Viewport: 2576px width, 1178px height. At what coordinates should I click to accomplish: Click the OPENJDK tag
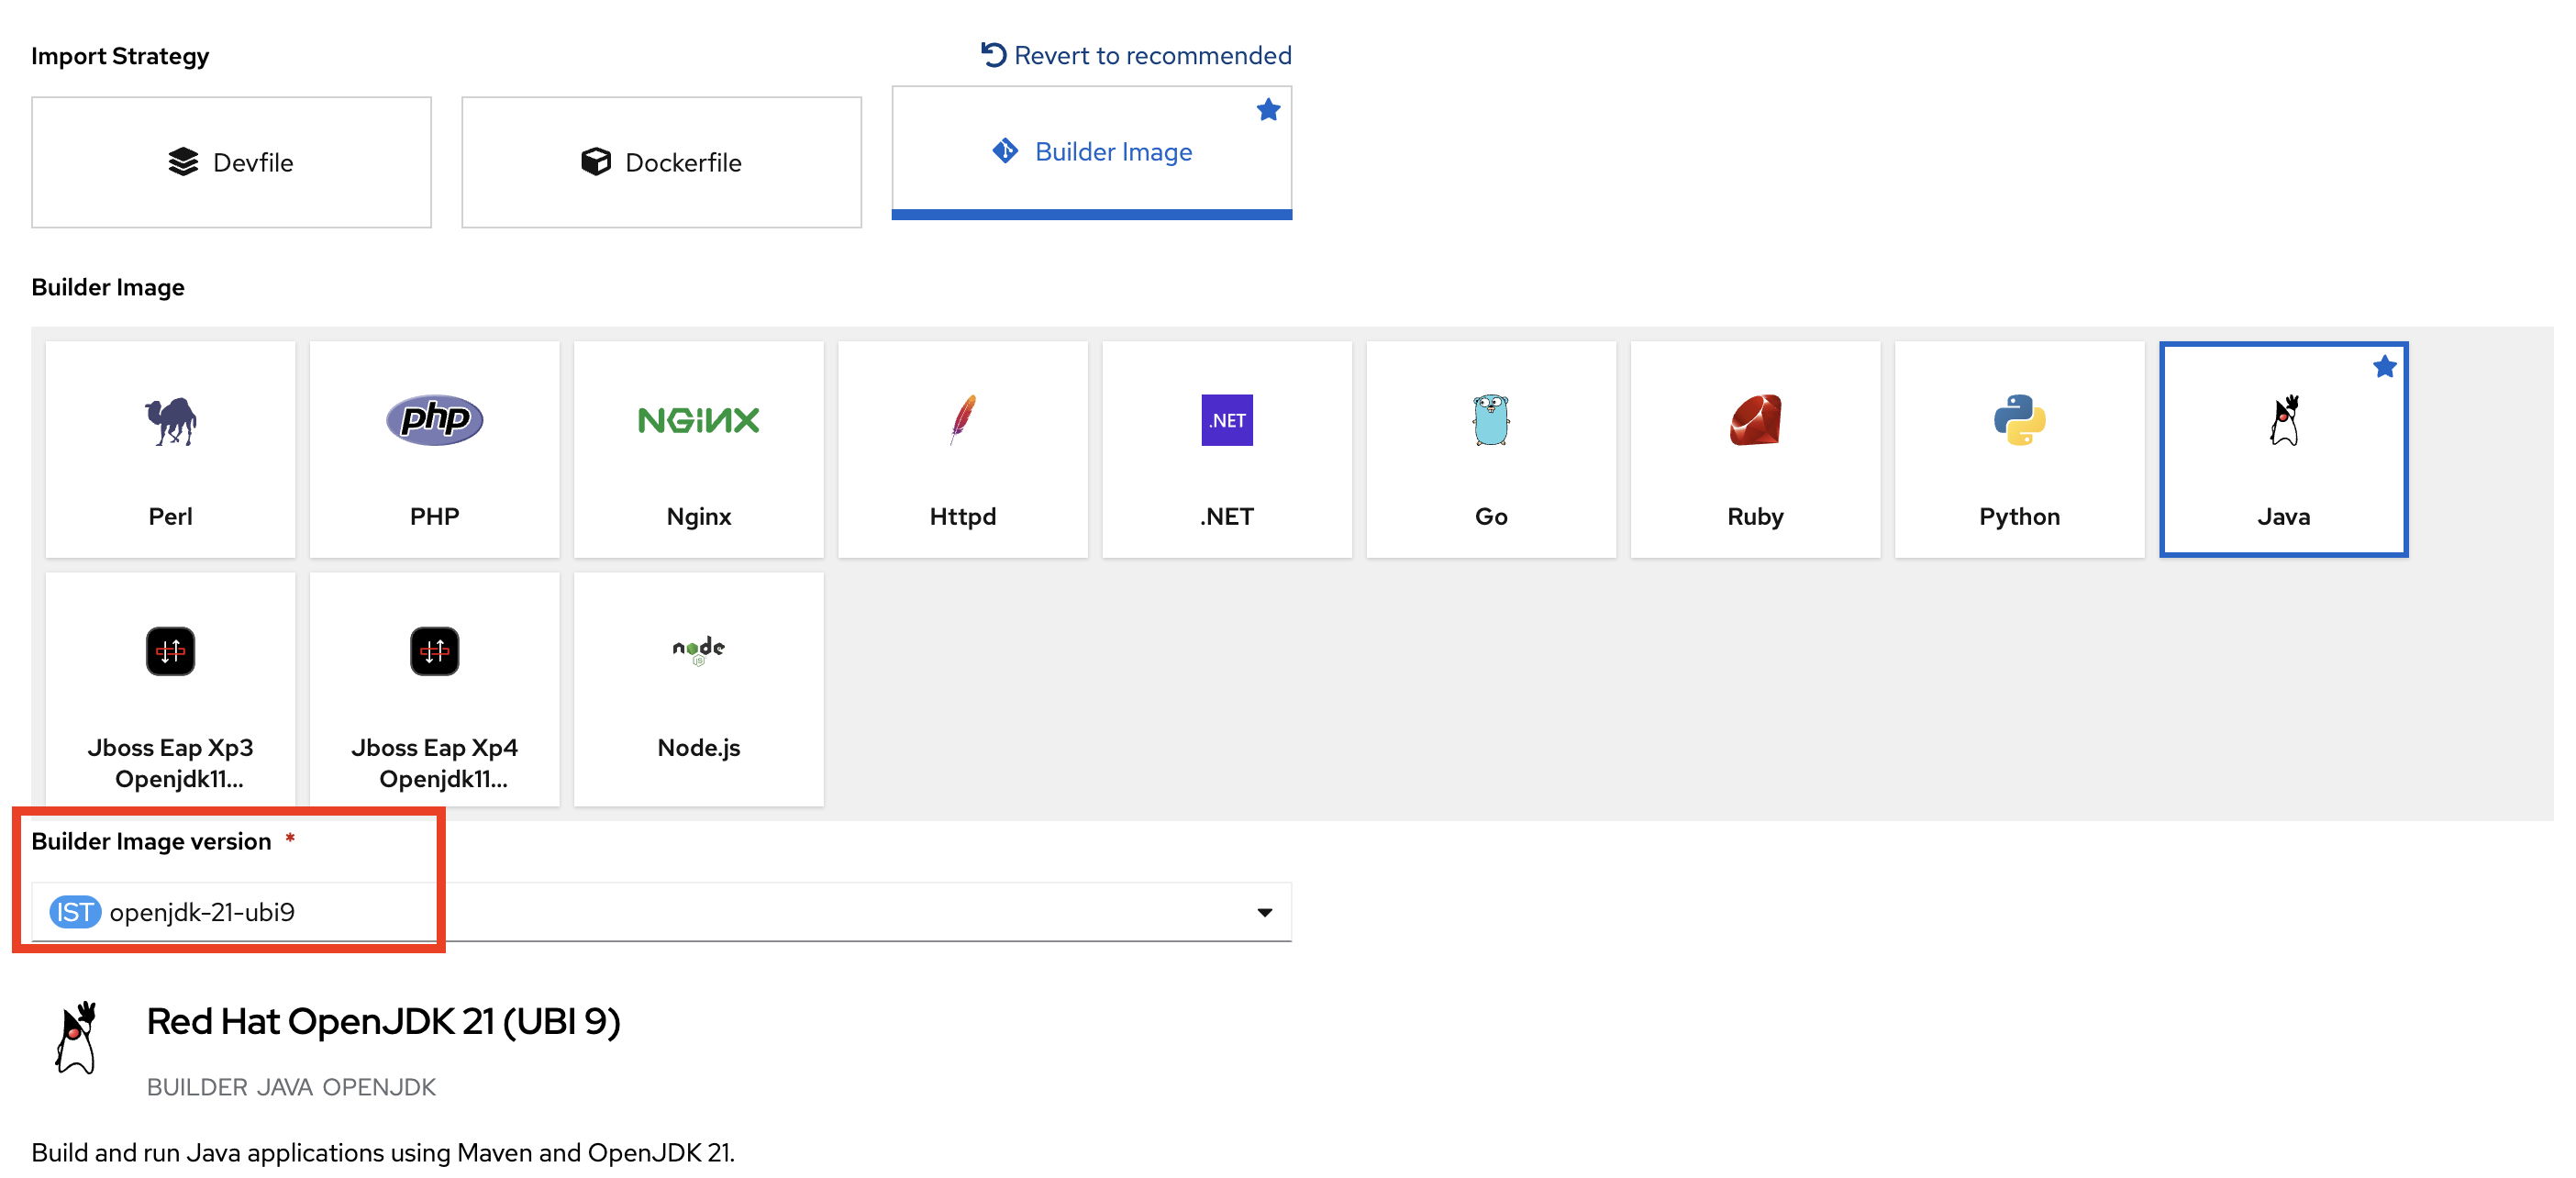click(x=379, y=1087)
